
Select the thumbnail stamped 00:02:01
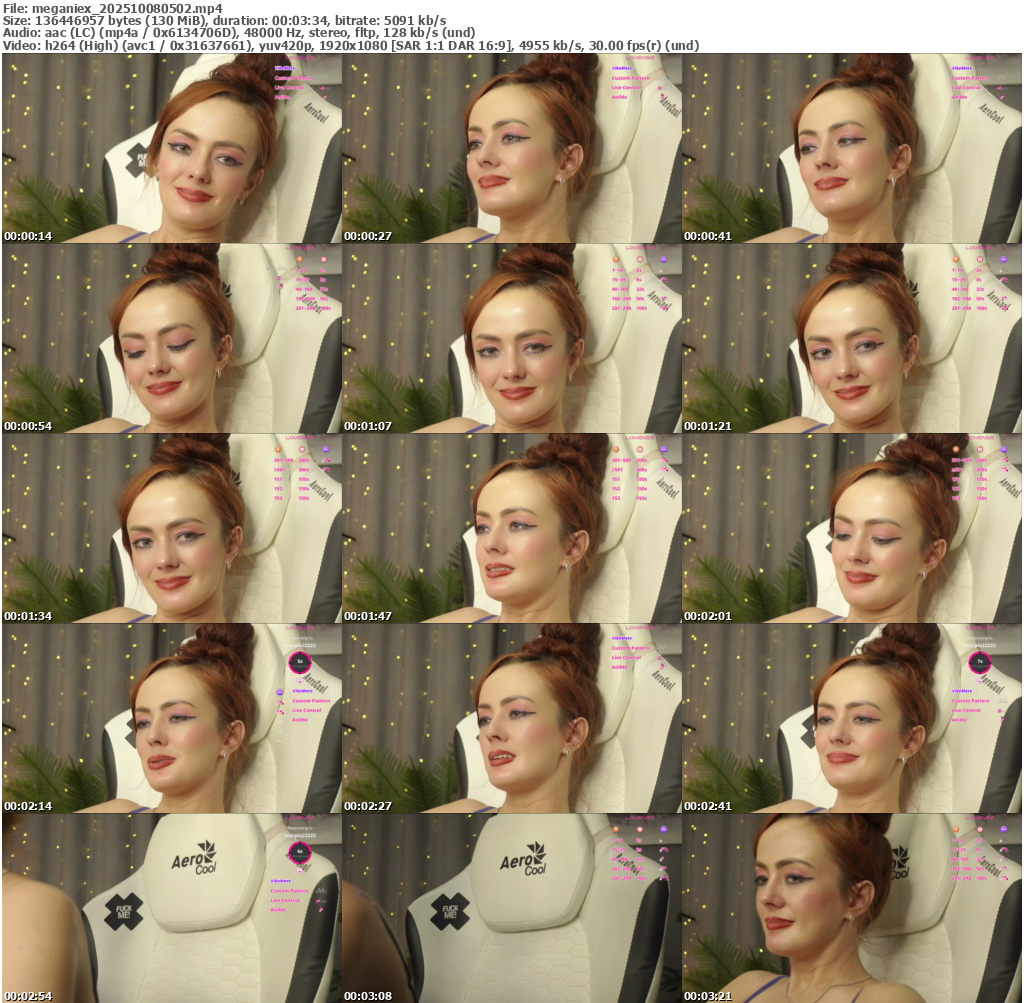coord(852,528)
